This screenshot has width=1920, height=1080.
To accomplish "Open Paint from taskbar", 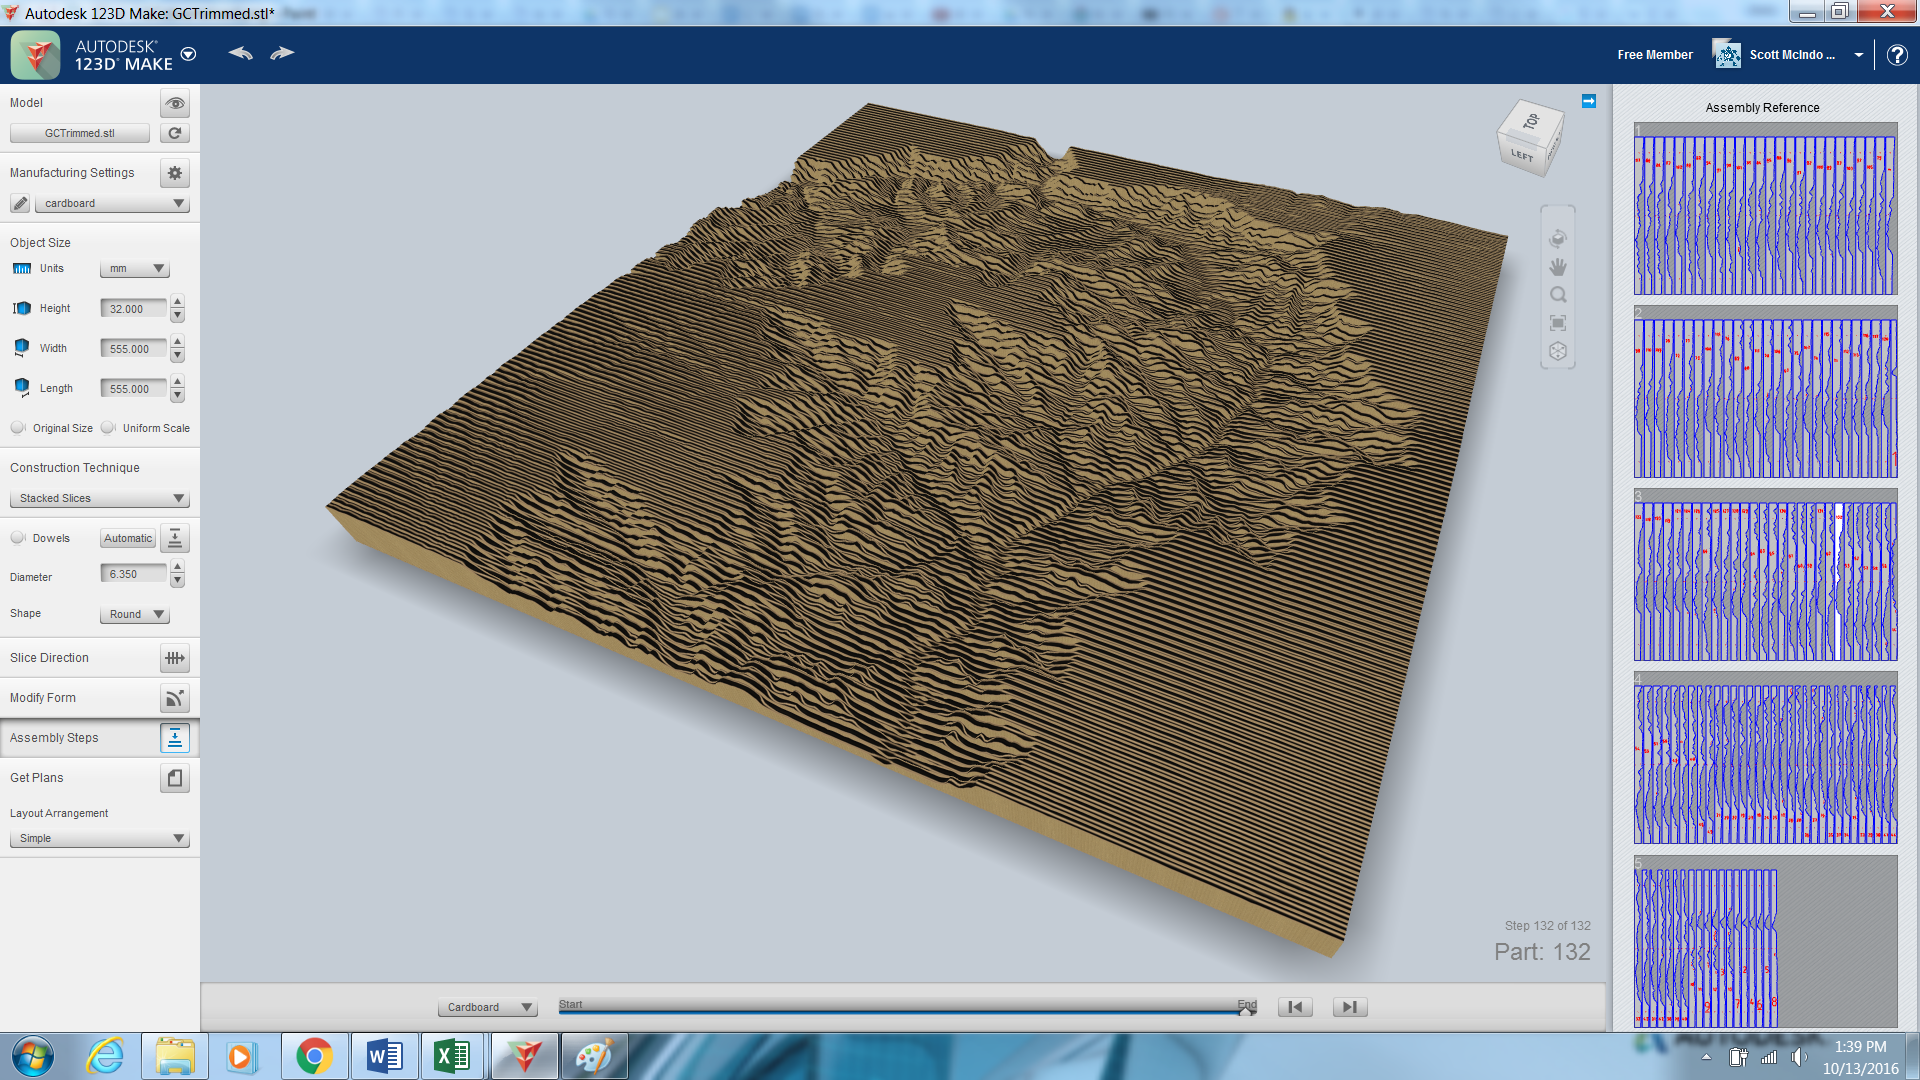I will 594,1056.
